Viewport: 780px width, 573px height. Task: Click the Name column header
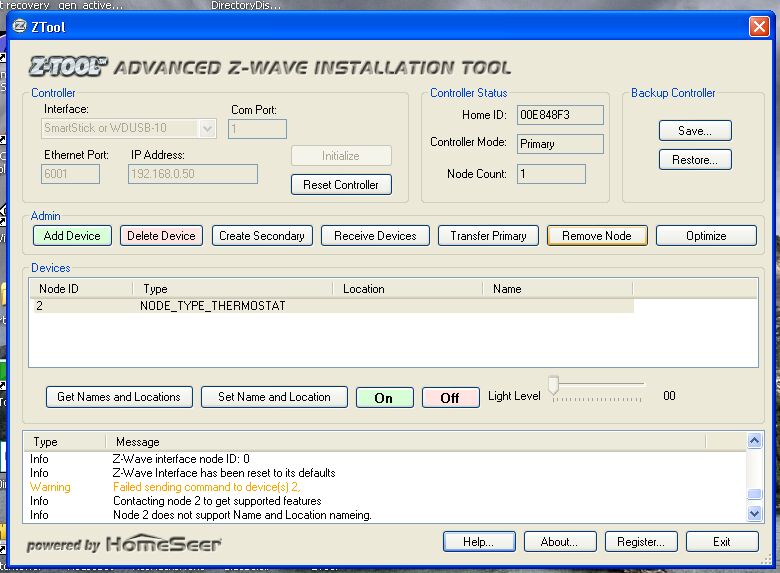tap(558, 289)
